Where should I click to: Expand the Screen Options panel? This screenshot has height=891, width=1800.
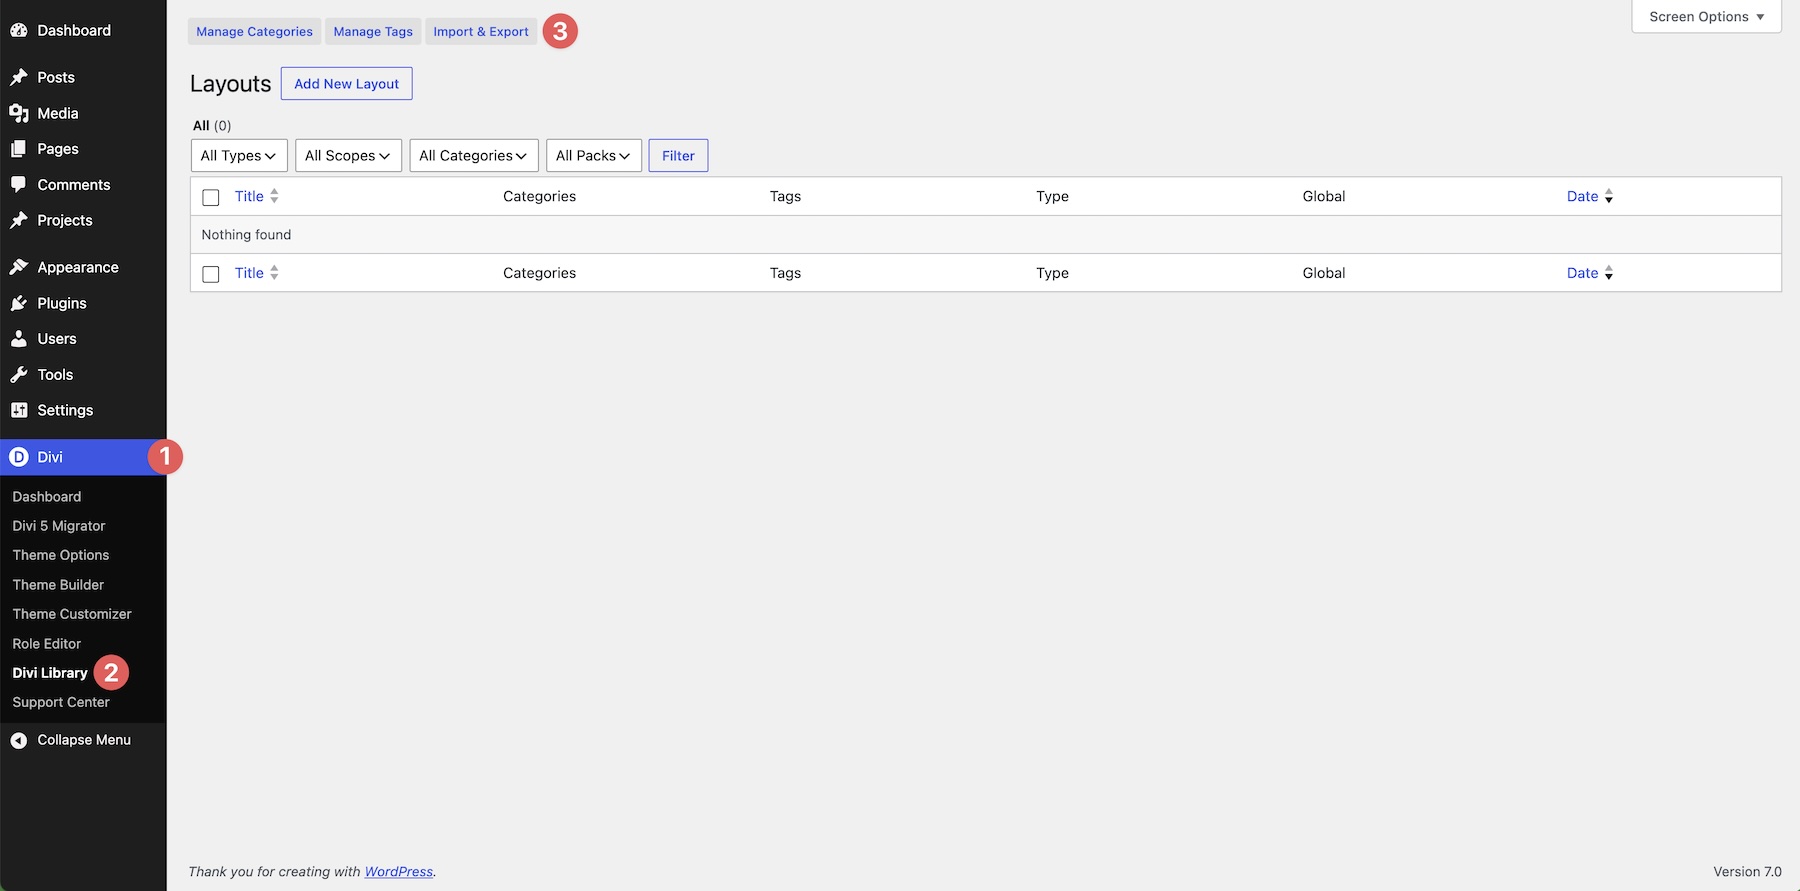[x=1707, y=17]
